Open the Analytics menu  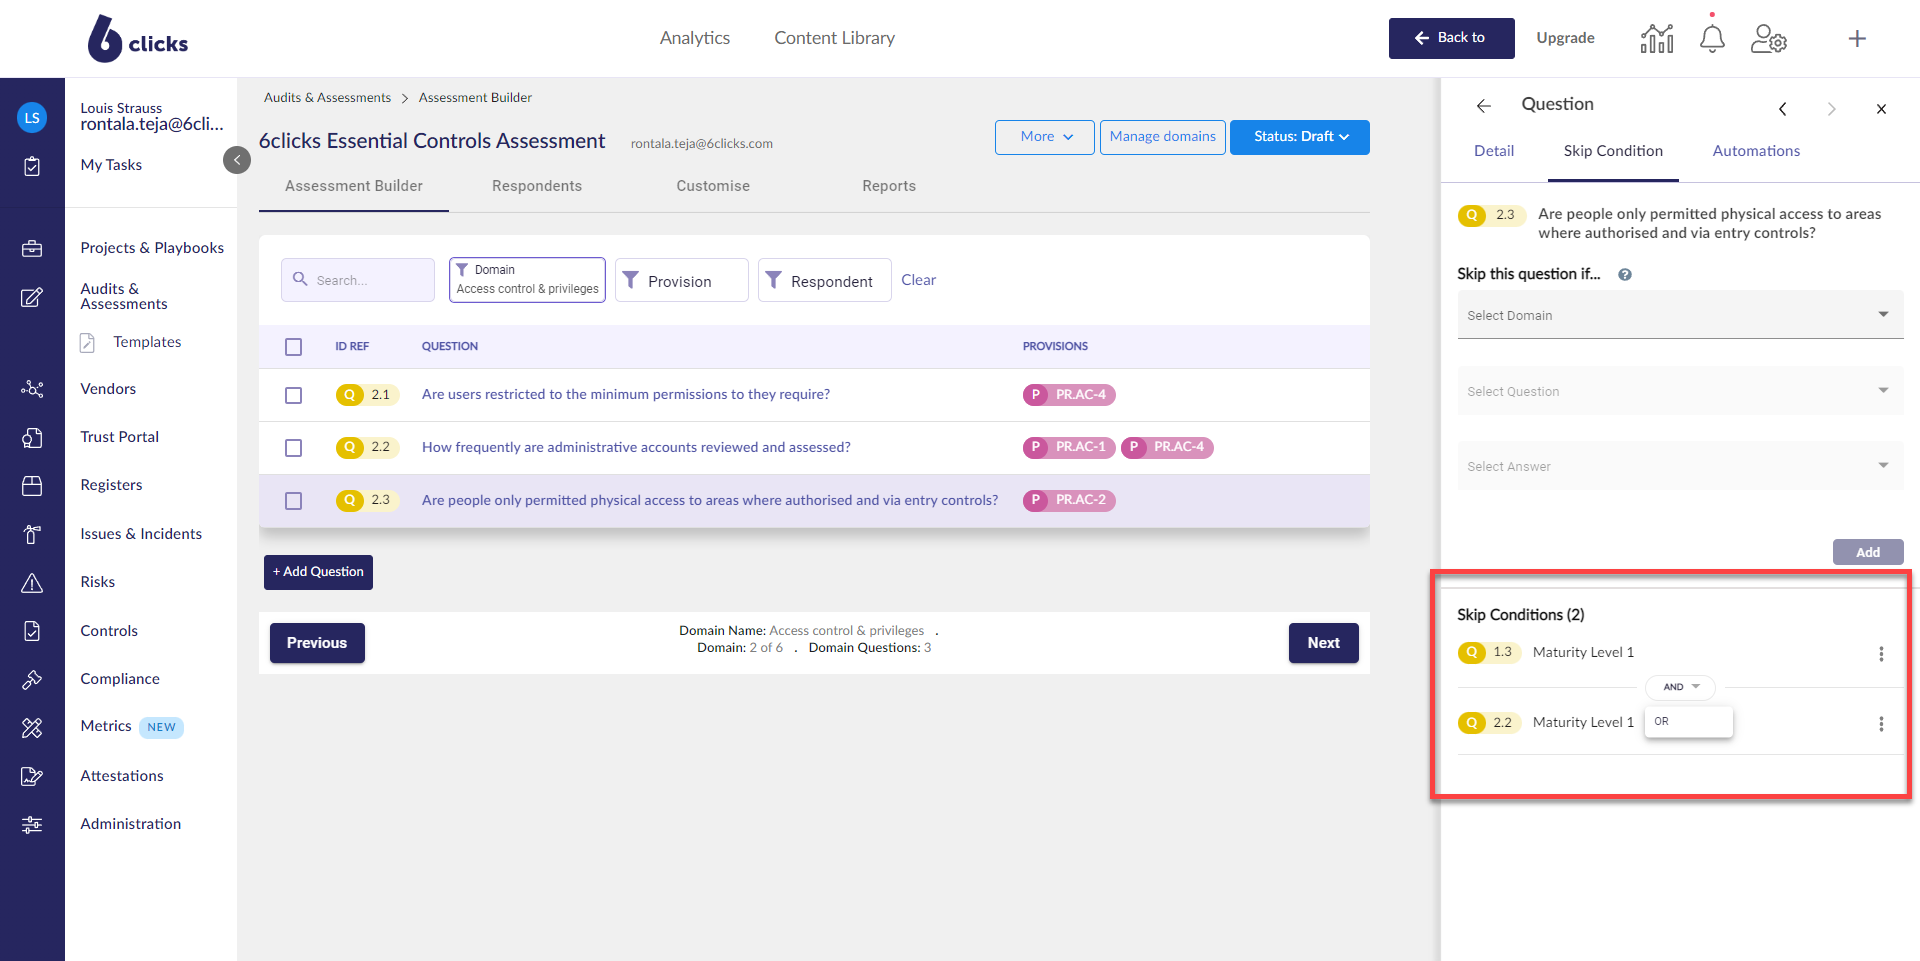click(695, 38)
